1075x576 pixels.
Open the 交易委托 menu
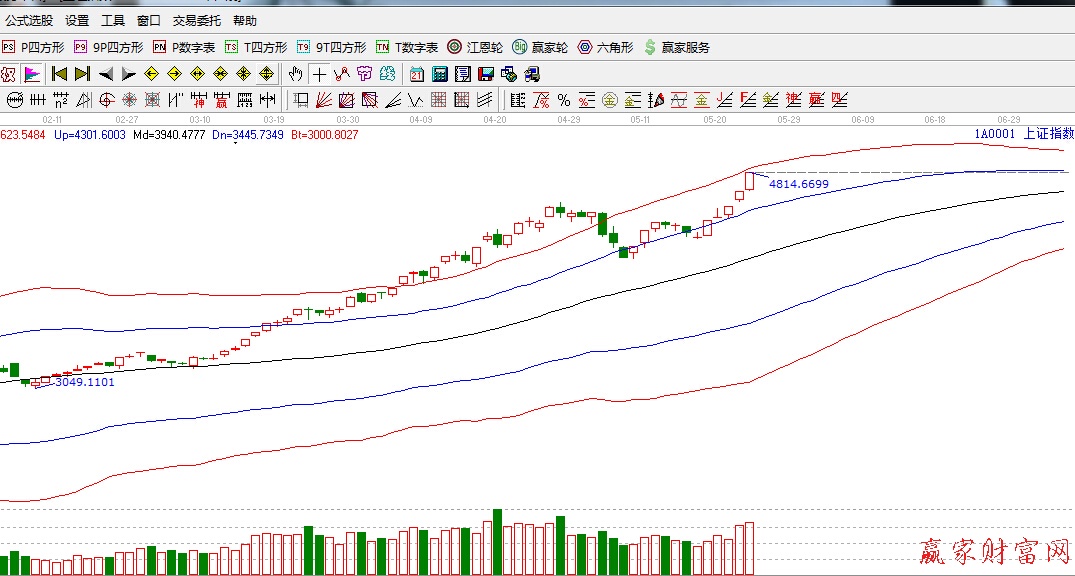(x=196, y=20)
